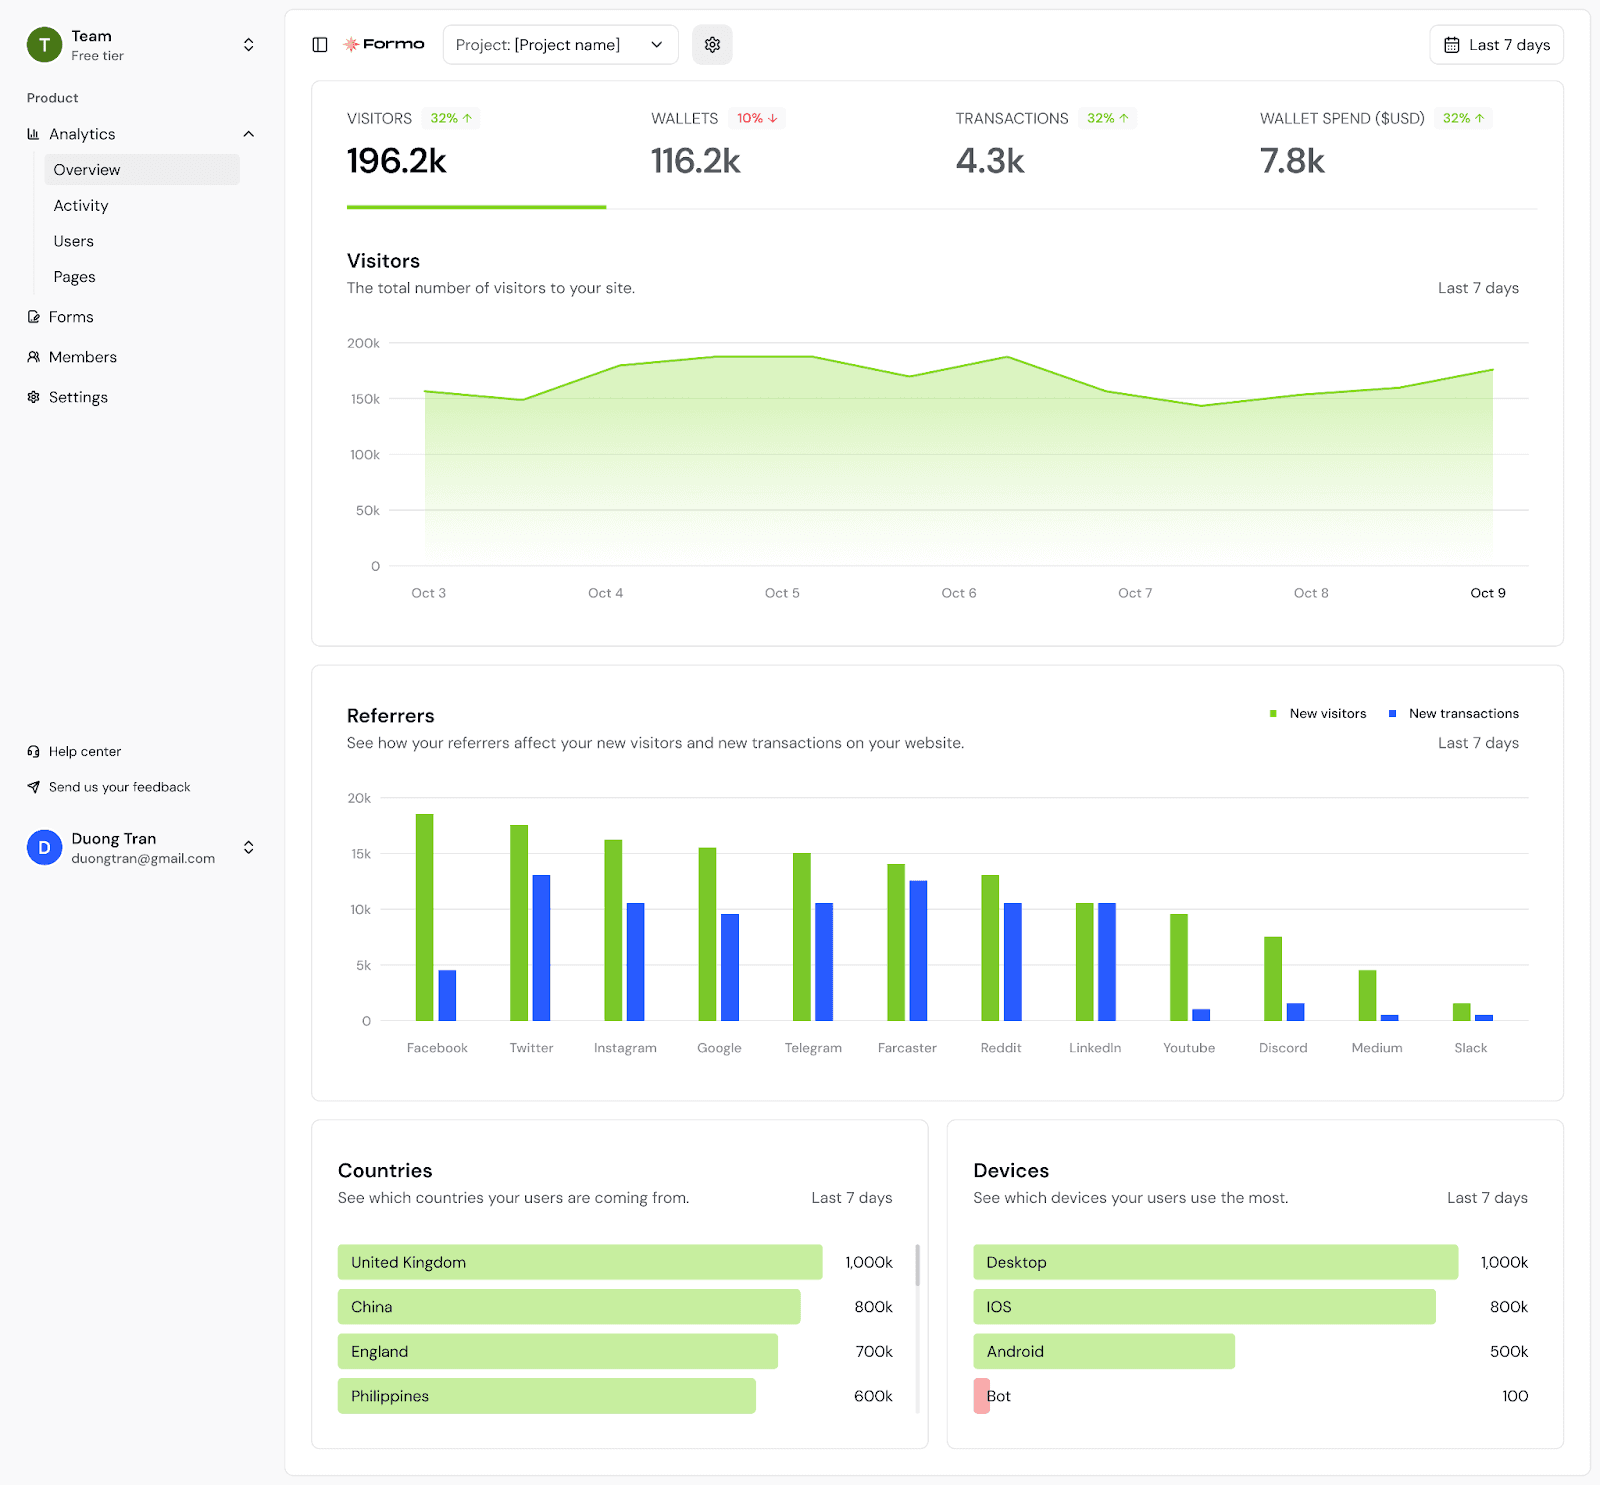Click the IOS device row
Screen dimensions: 1600x1485
1251,1307
